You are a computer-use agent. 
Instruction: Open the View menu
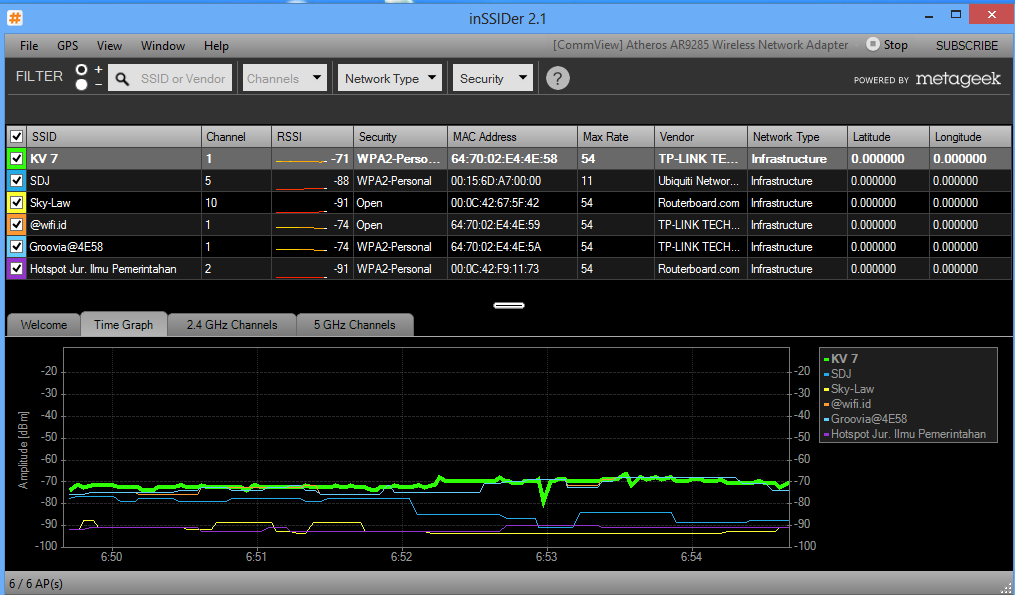click(x=109, y=45)
